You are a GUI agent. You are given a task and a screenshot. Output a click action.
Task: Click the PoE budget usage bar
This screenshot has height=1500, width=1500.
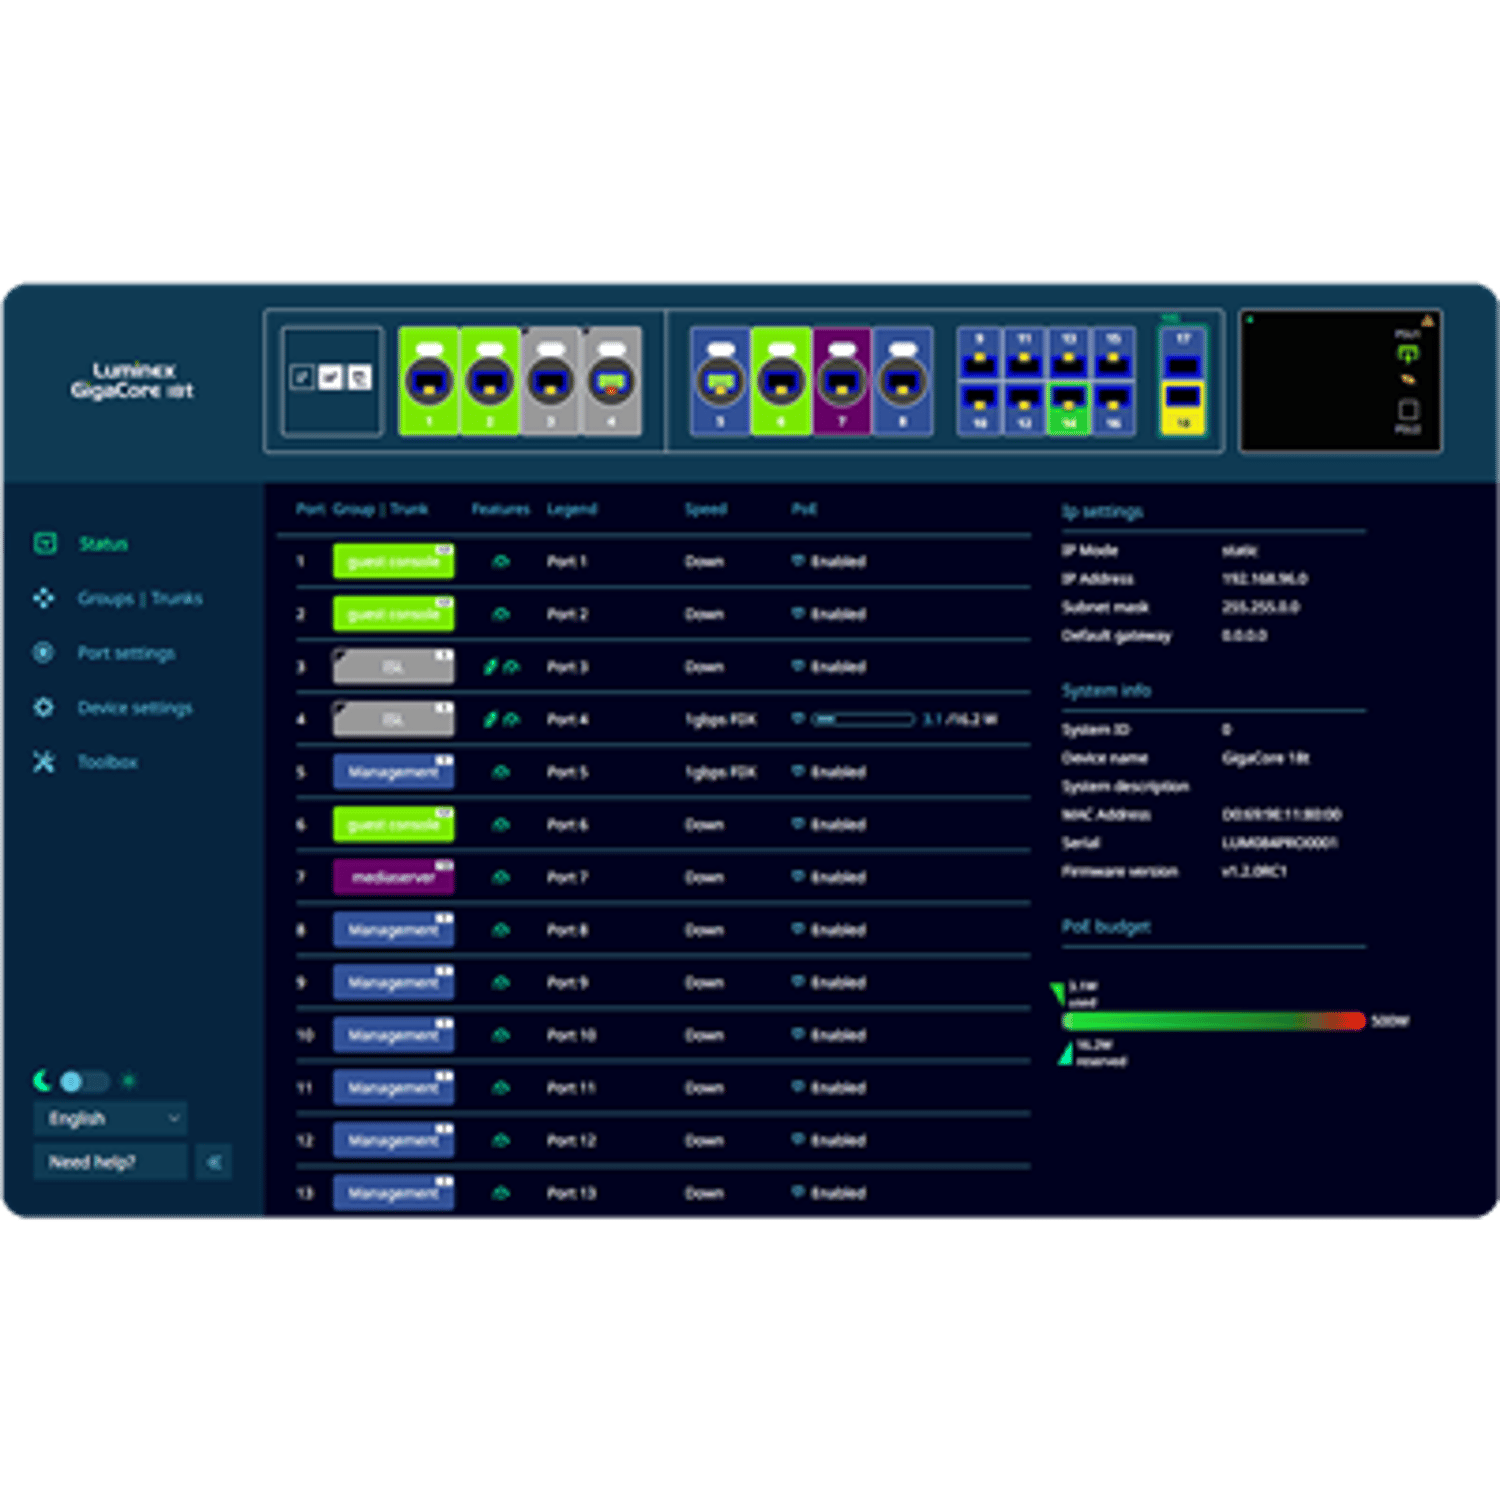pos(1212,1021)
